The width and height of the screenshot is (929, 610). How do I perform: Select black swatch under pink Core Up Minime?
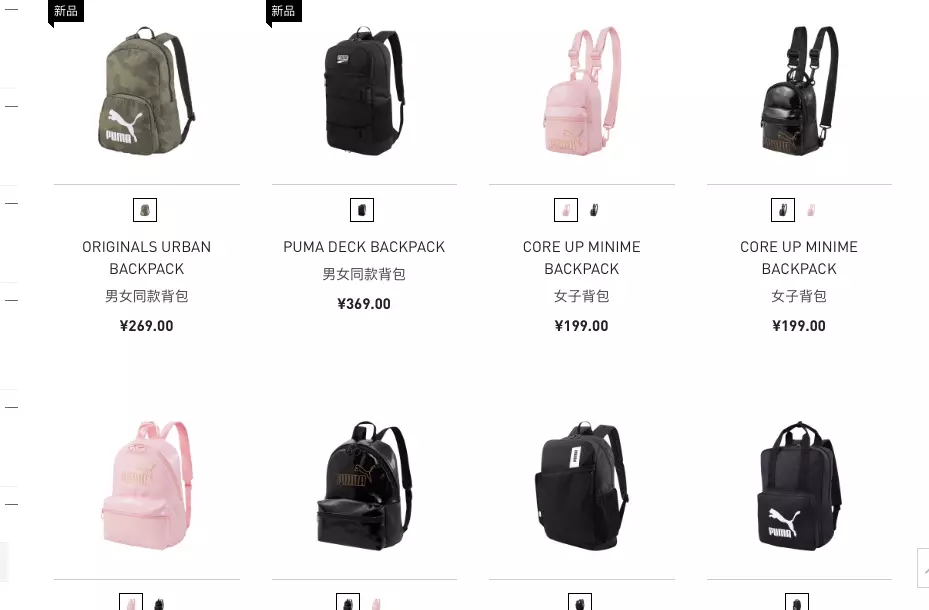[x=594, y=210]
